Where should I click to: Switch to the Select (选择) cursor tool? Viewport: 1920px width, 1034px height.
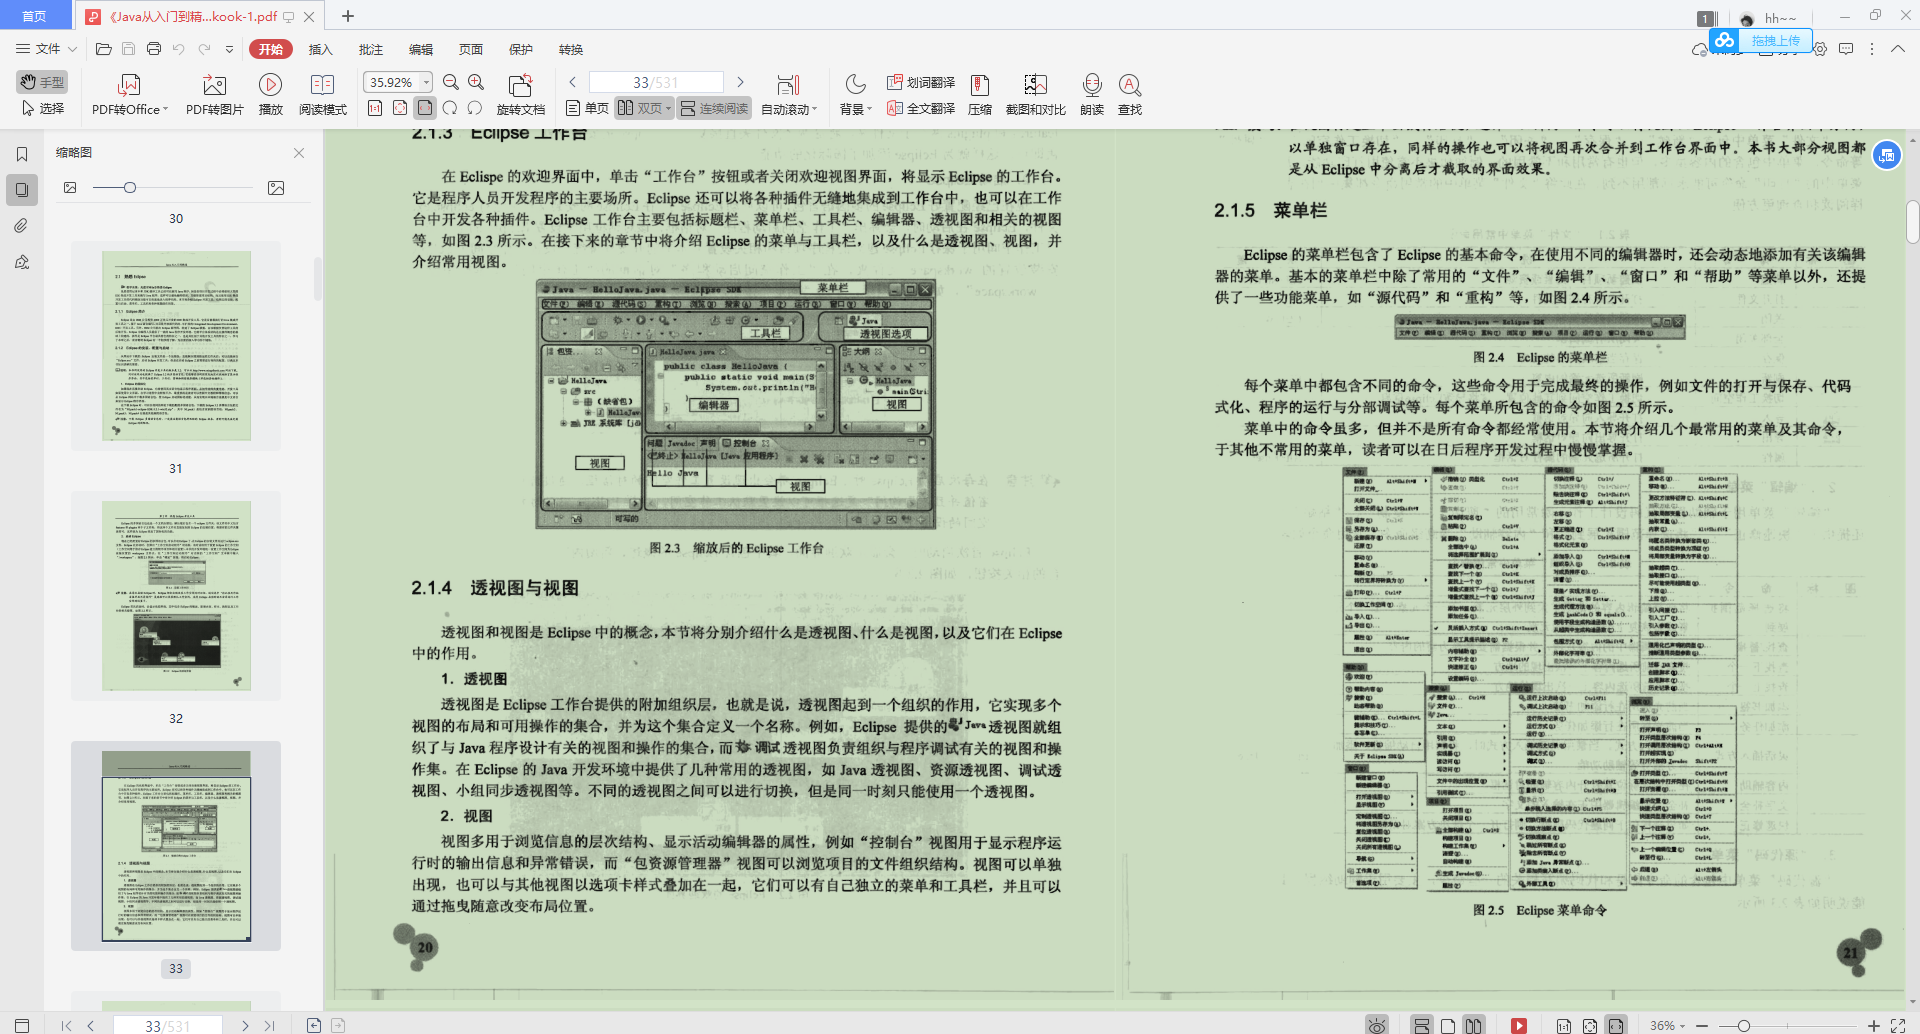(42, 108)
